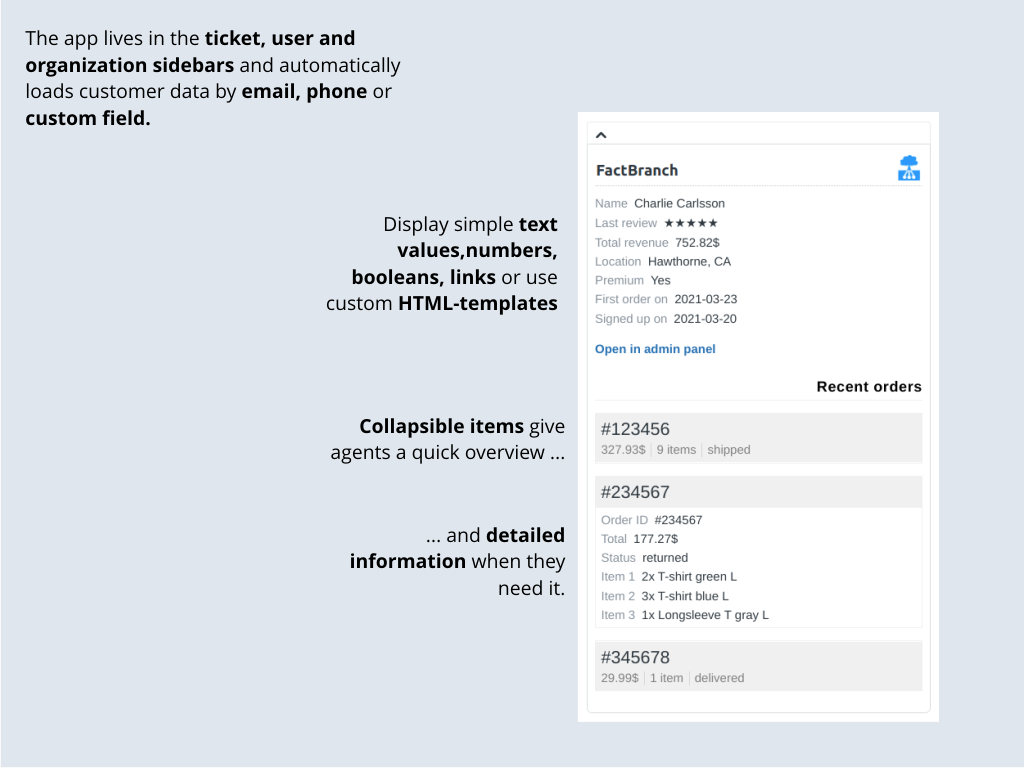1024x768 pixels.
Task: Select the Recent orders section header
Action: (868, 386)
